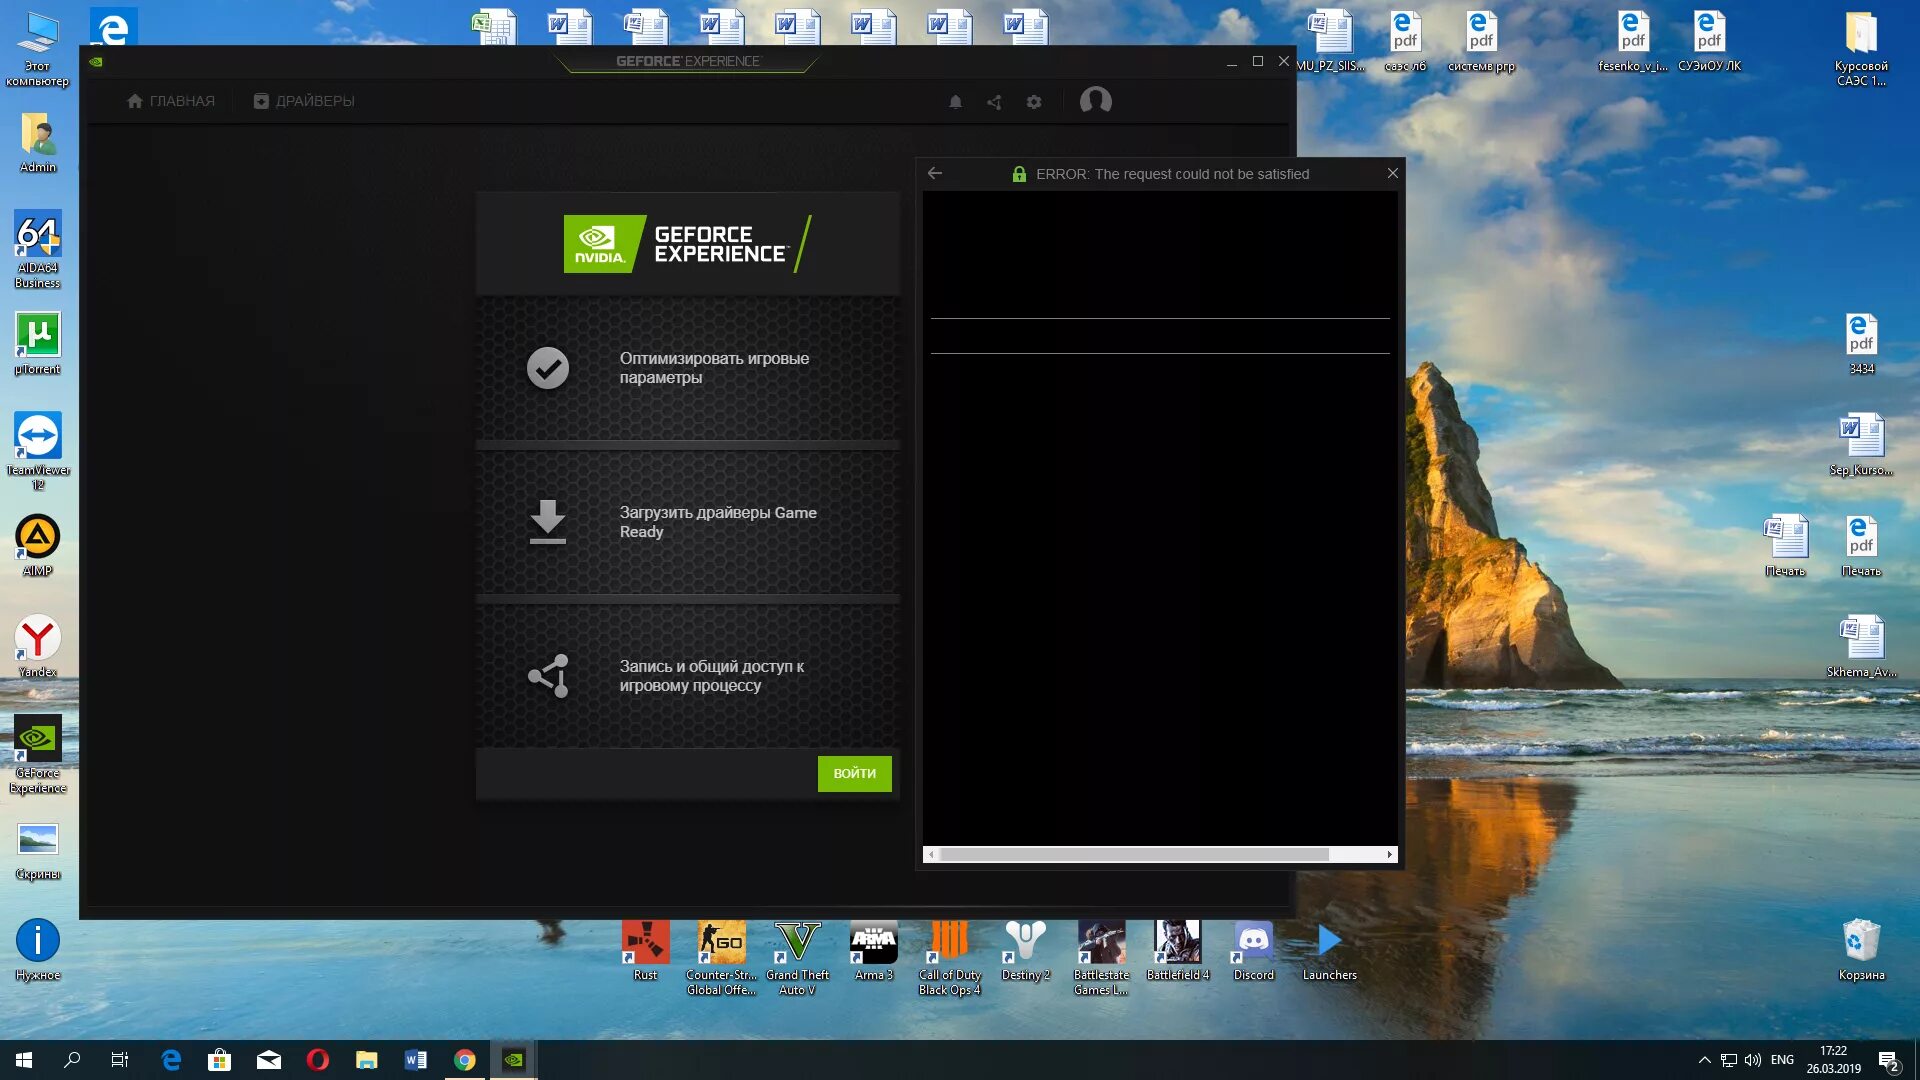Open the Destiny 2 shortcut
1920x1080 pixels.
[x=1025, y=952]
